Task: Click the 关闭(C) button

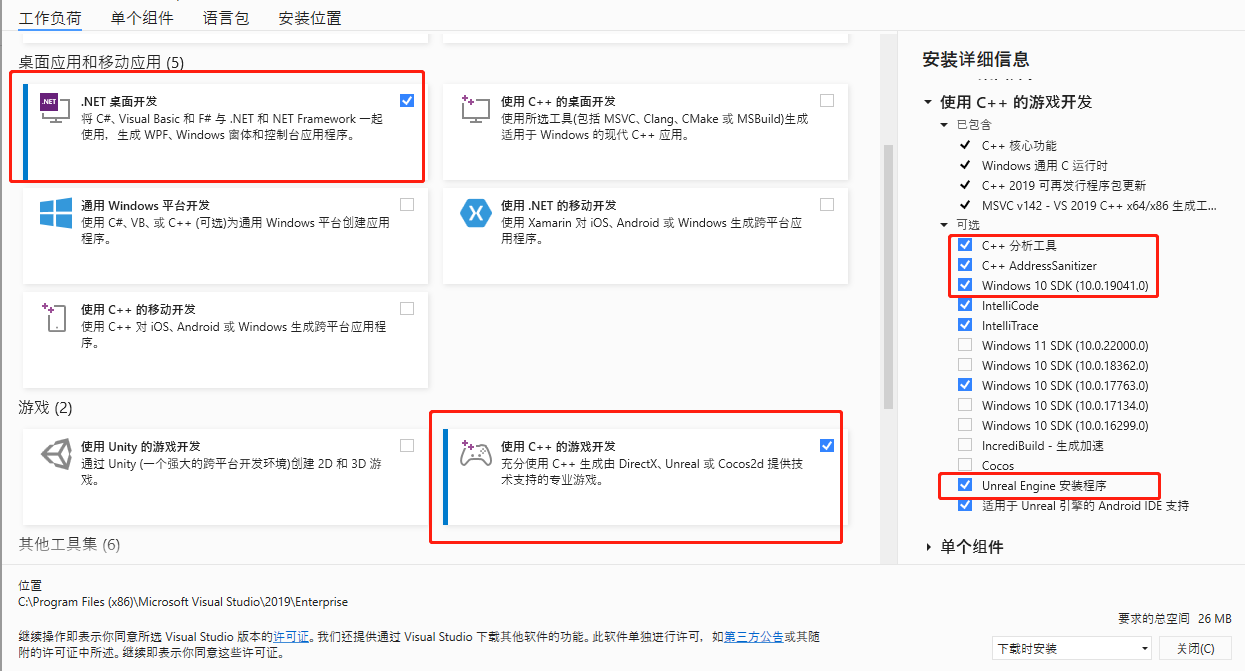Action: point(1196,648)
